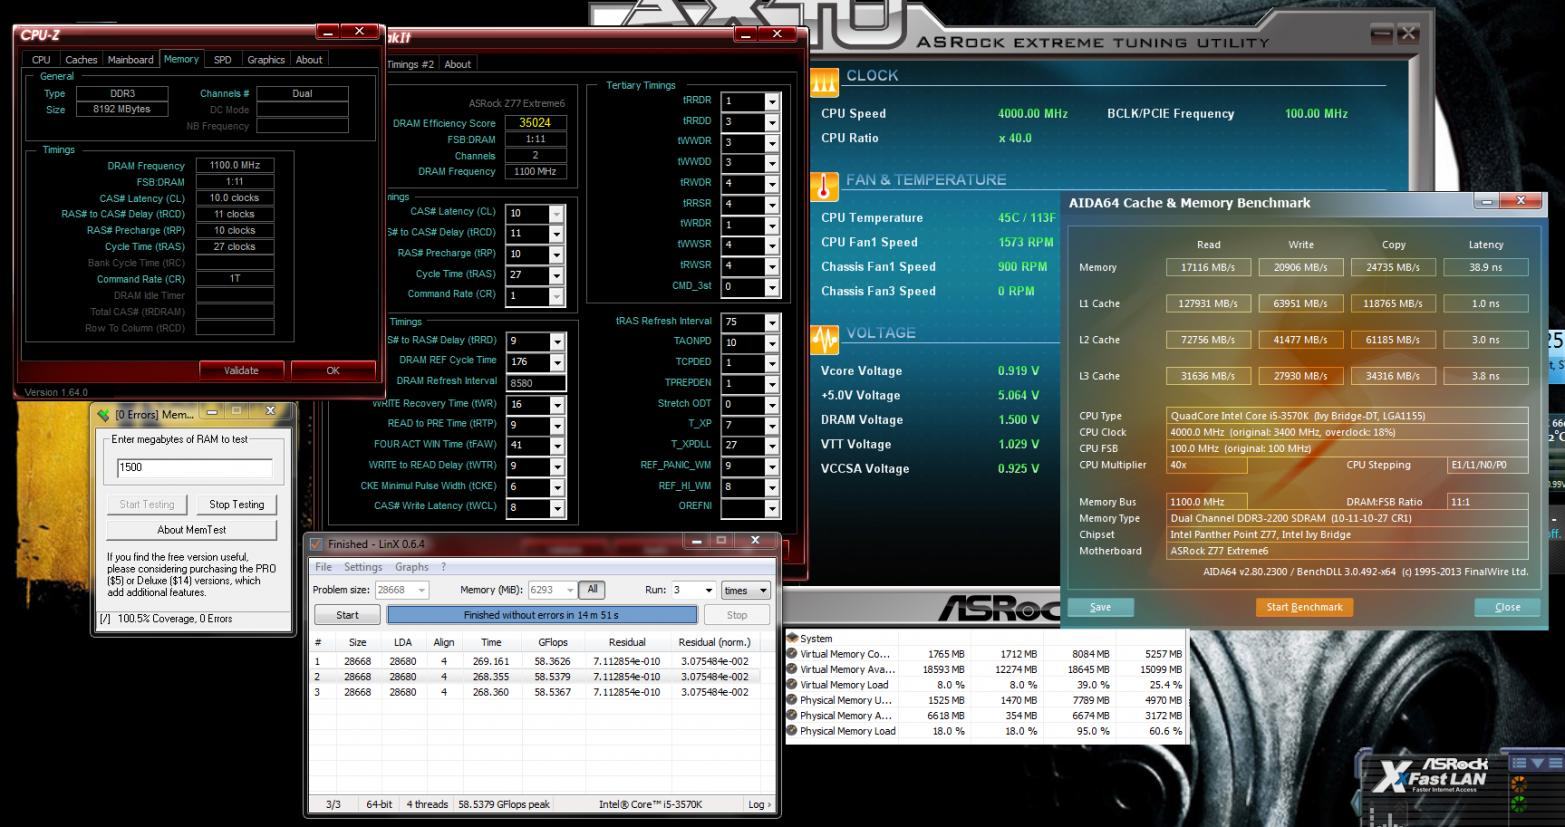1565x827 pixels.
Task: Open the DRAM REF Cycle Time dropdown
Action: coord(557,362)
